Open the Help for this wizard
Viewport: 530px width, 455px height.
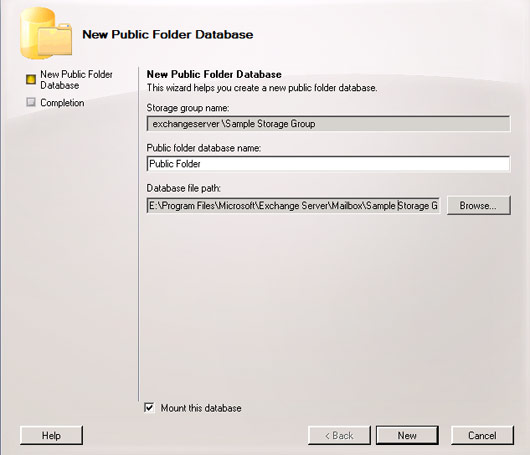pos(51,435)
